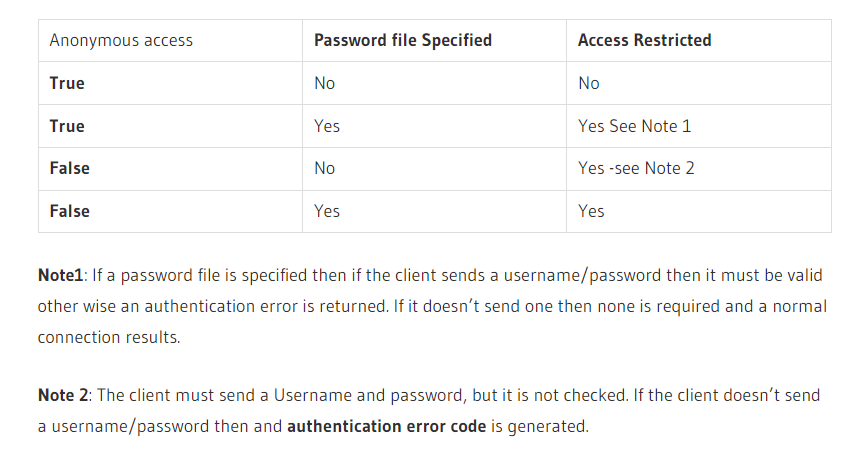This screenshot has width=866, height=461.
Task: Select 'Yes' under Password file in last row
Action: [326, 211]
